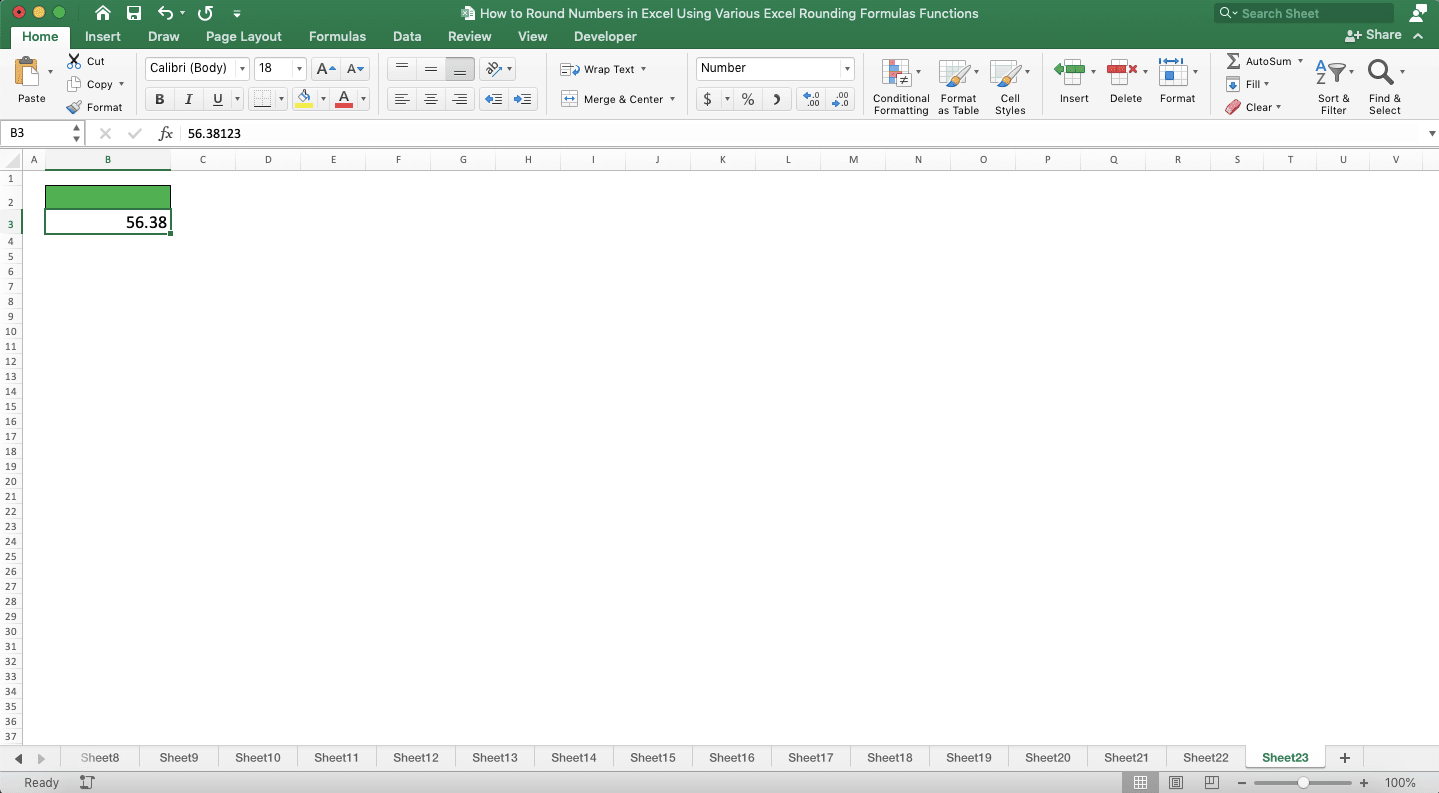
Task: Open the Merge & Center dropdown
Action: tap(672, 99)
